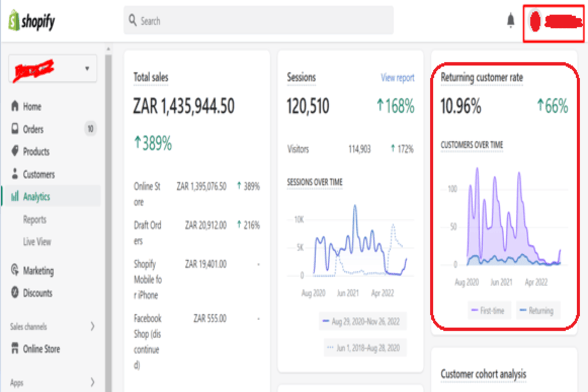
Task: Click the Discounts percent icon
Action: tap(15, 292)
